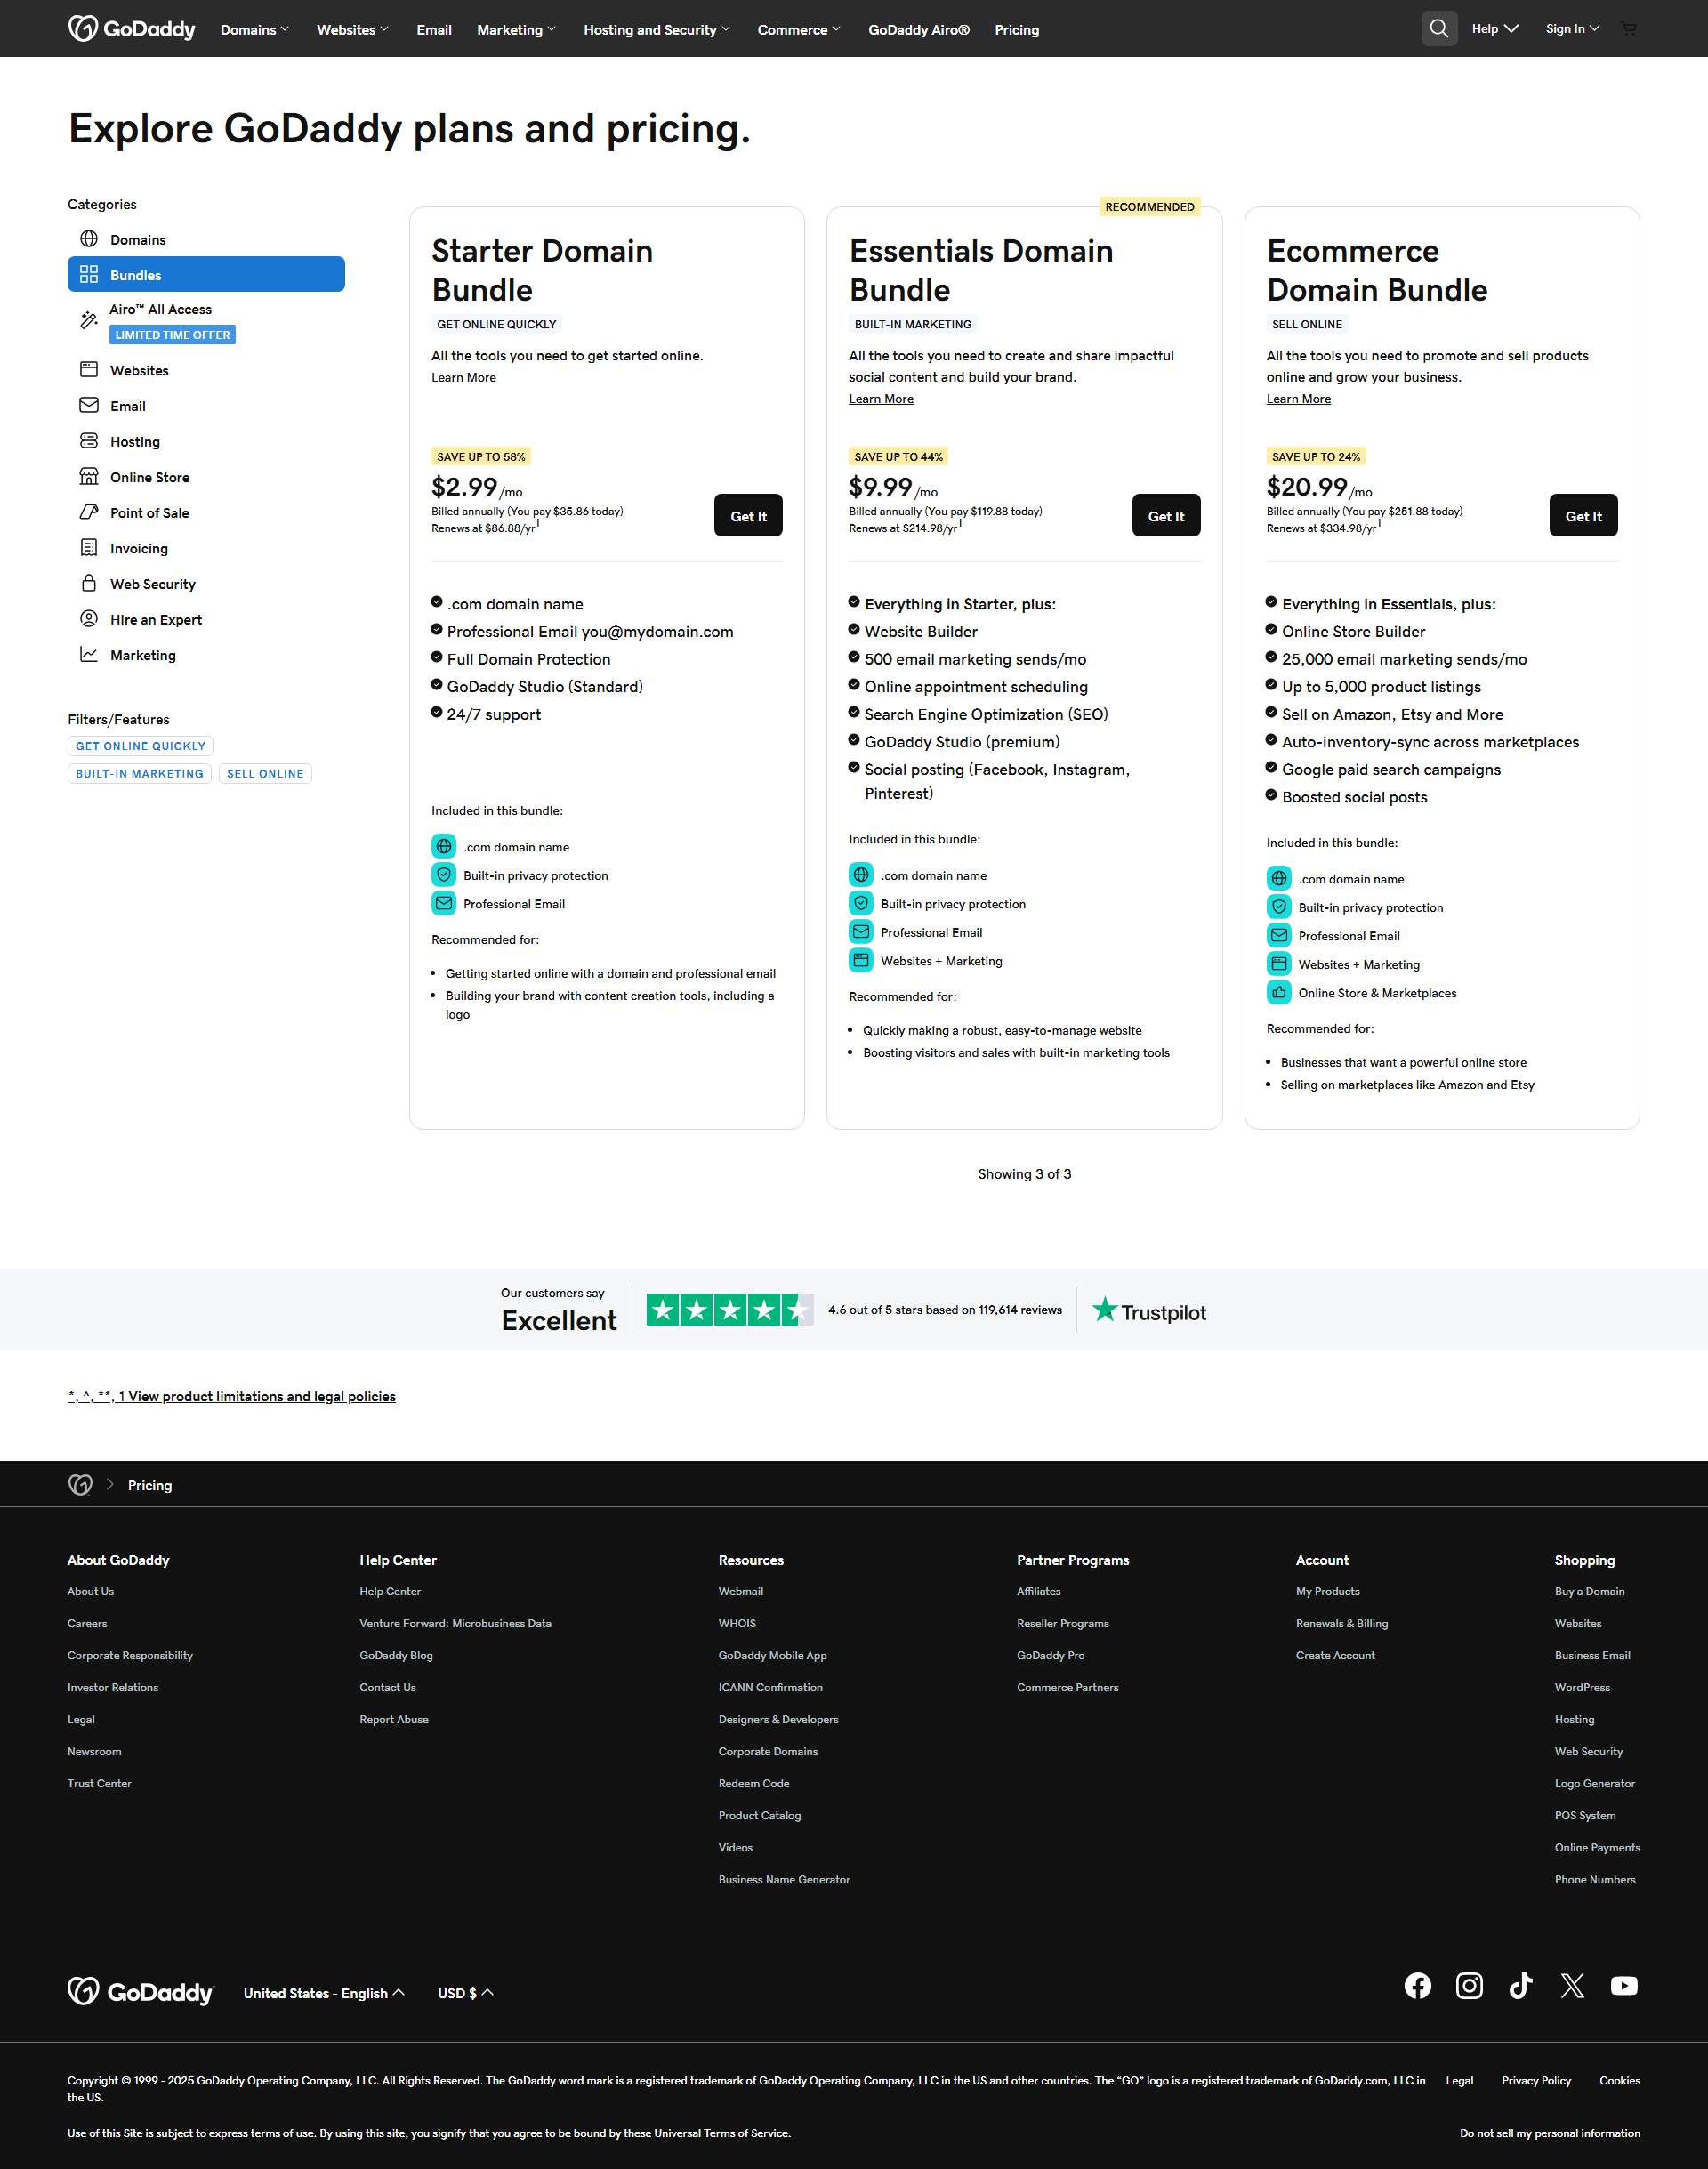
Task: Expand the Commerce dropdown in top navigation
Action: tap(799, 30)
